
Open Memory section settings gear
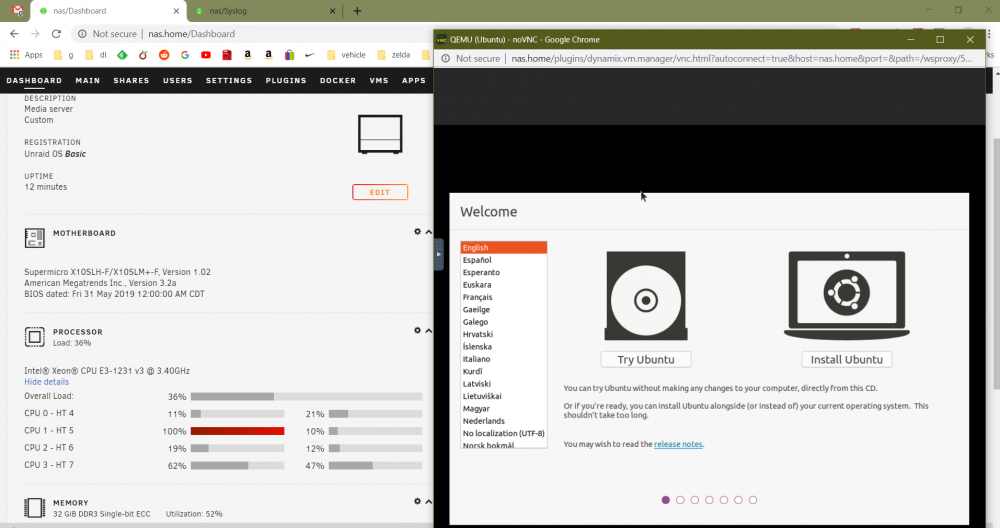(417, 501)
